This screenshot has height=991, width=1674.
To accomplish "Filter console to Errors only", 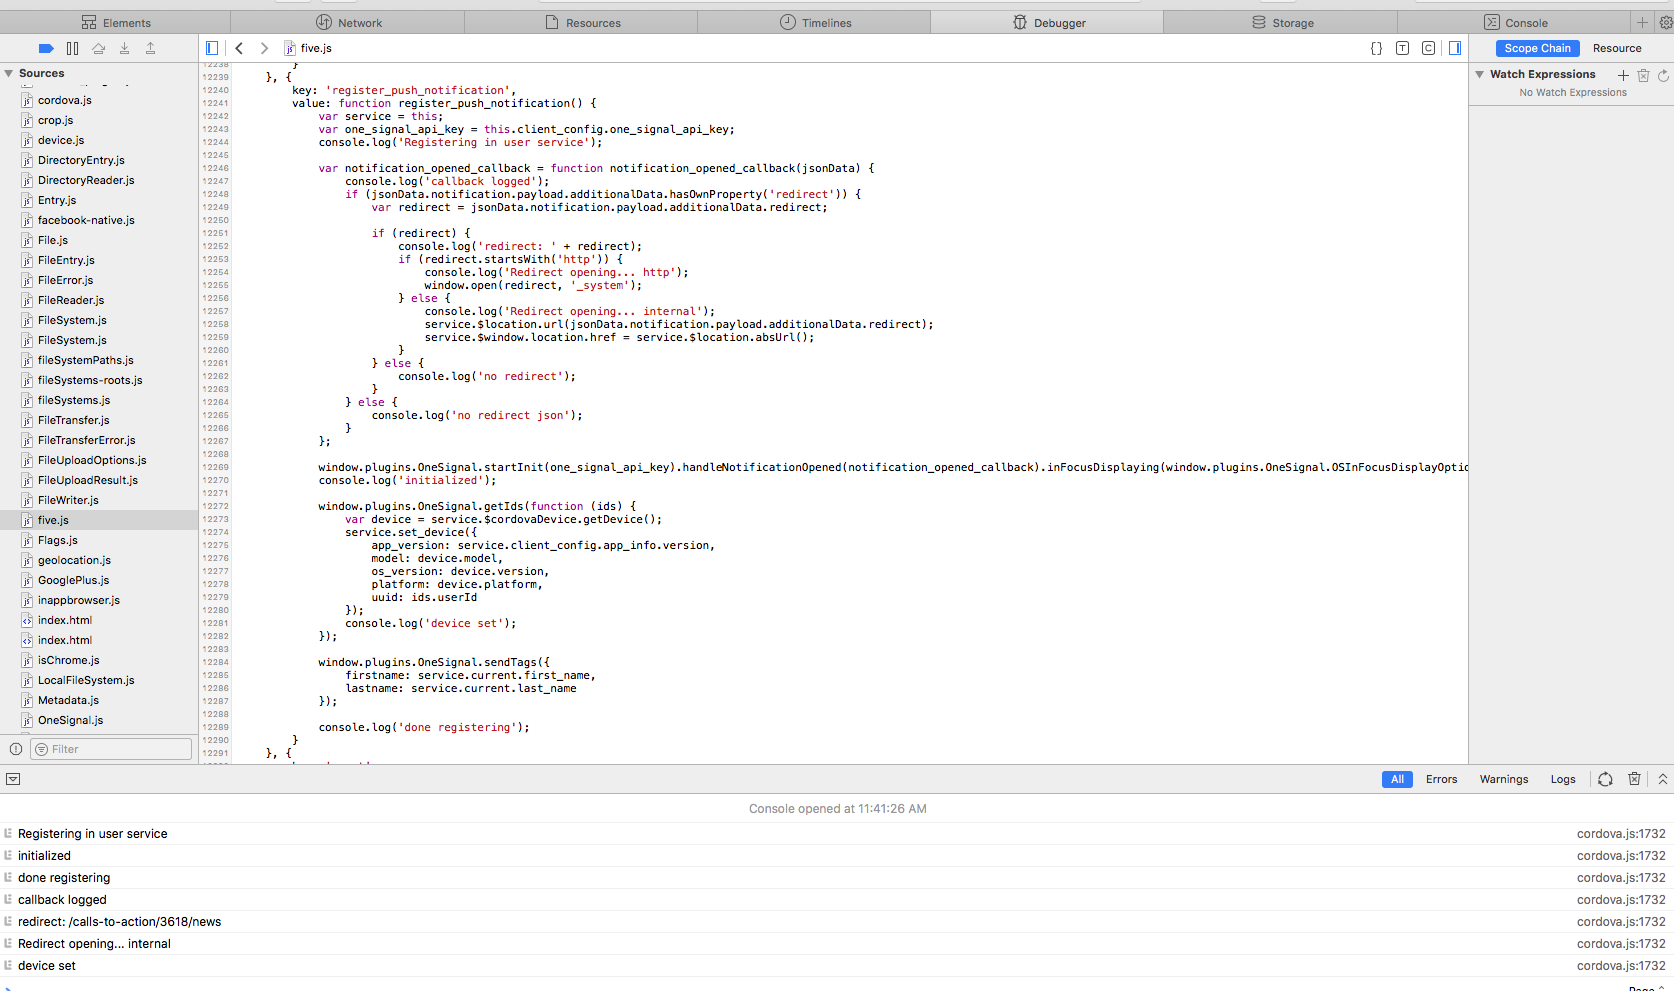I will 1441,779.
